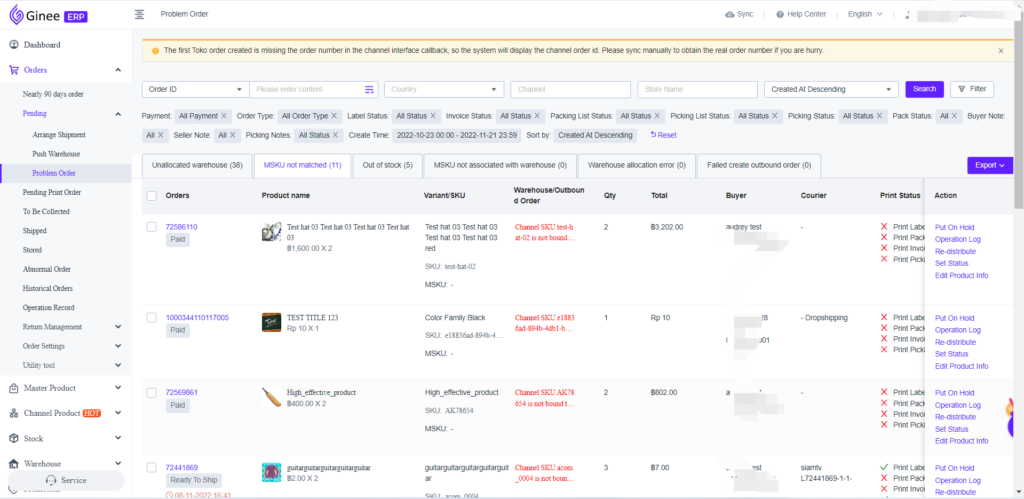Image resolution: width=1024 pixels, height=499 pixels.
Task: Open the English language dropdown
Action: coord(865,14)
